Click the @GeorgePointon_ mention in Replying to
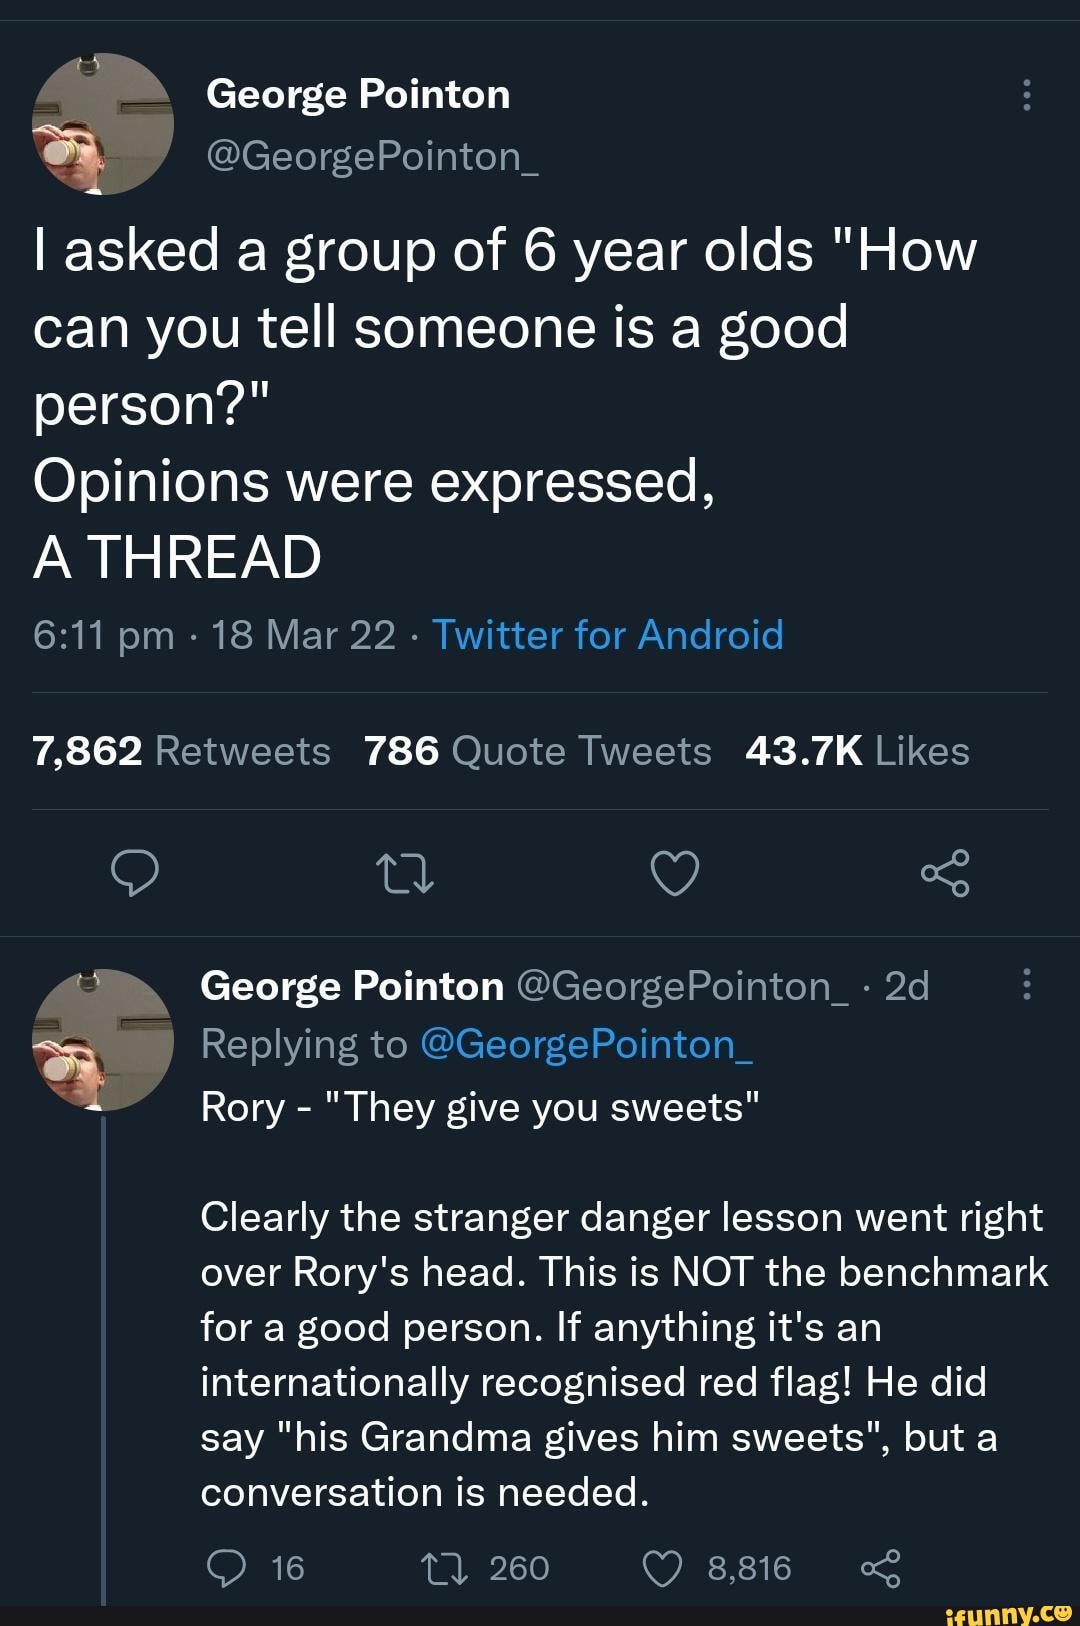The width and height of the screenshot is (1080, 1626). 586,1044
